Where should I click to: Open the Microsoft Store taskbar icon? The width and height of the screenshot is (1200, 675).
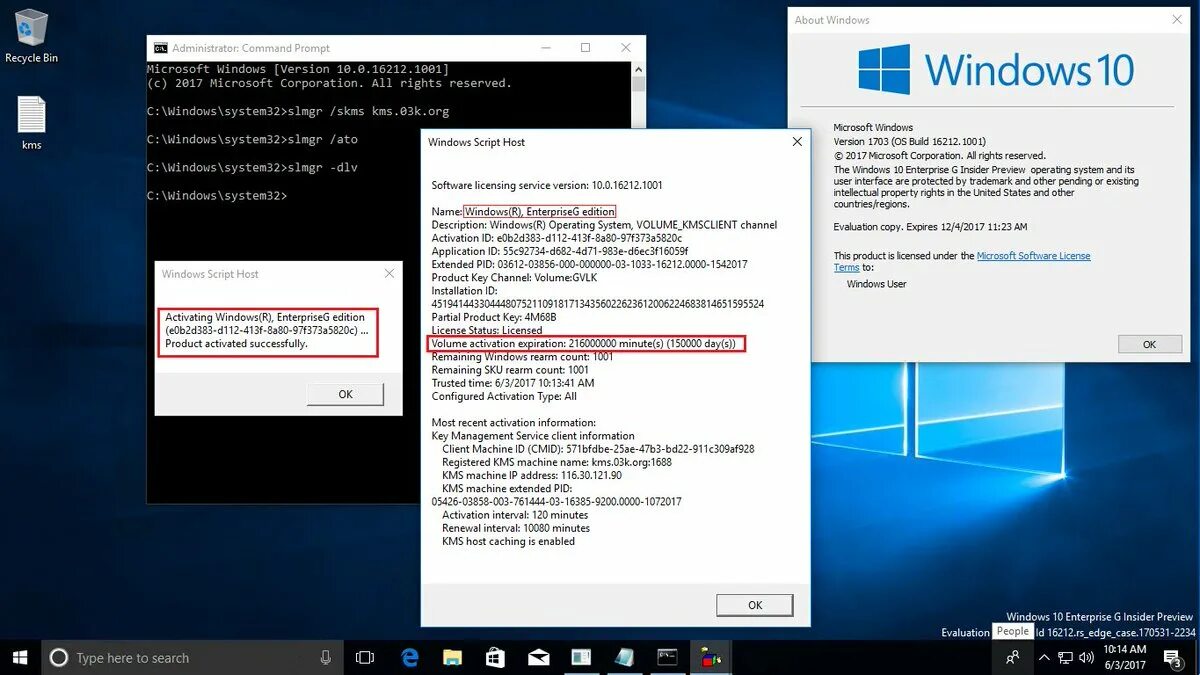496,657
